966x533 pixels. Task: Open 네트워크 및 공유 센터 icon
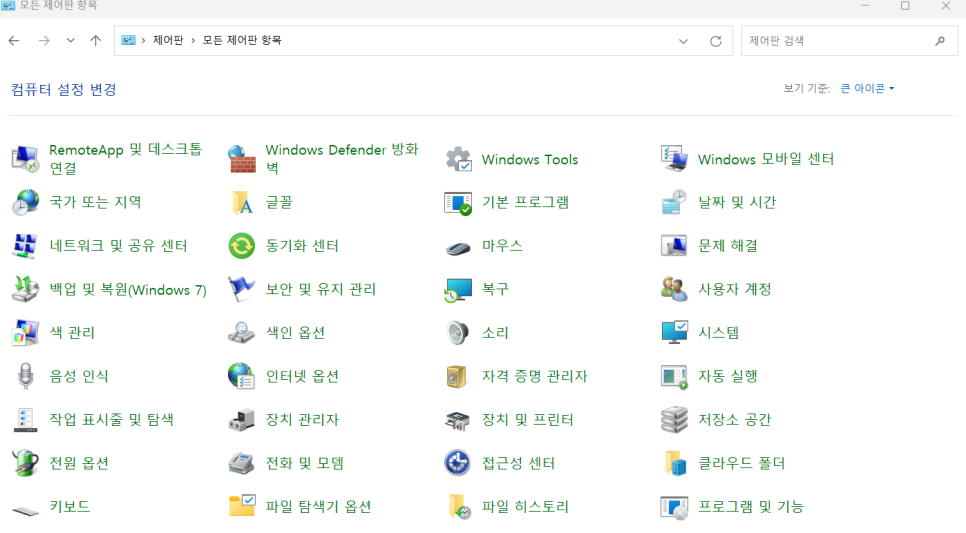point(25,246)
